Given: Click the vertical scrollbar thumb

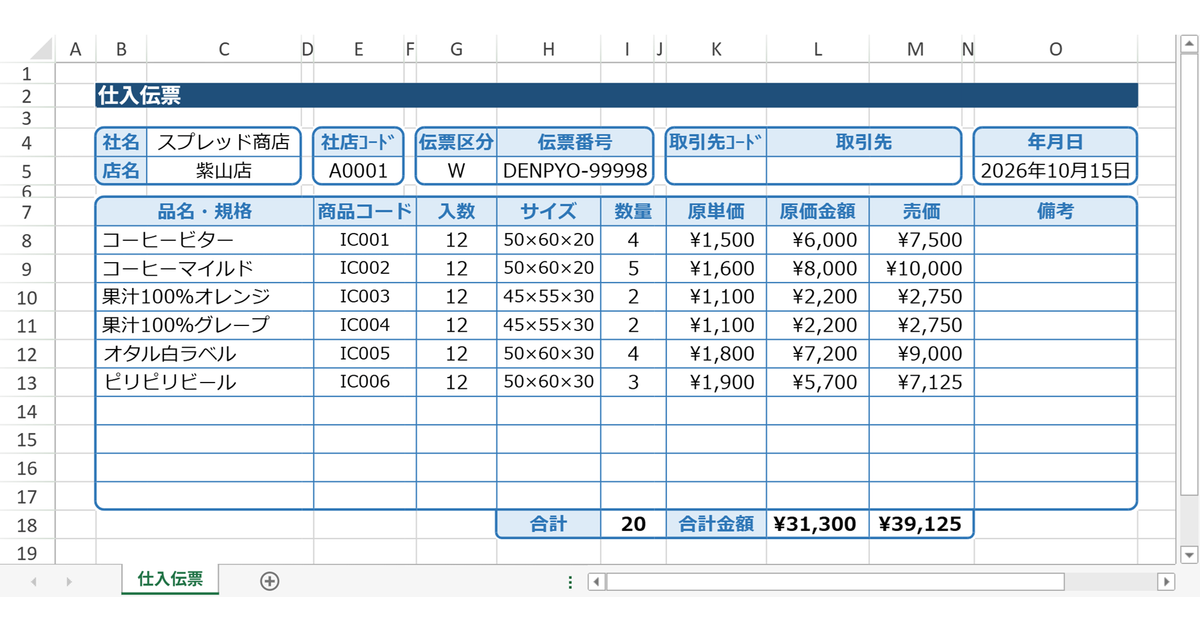Looking at the screenshot, I should (1189, 275).
